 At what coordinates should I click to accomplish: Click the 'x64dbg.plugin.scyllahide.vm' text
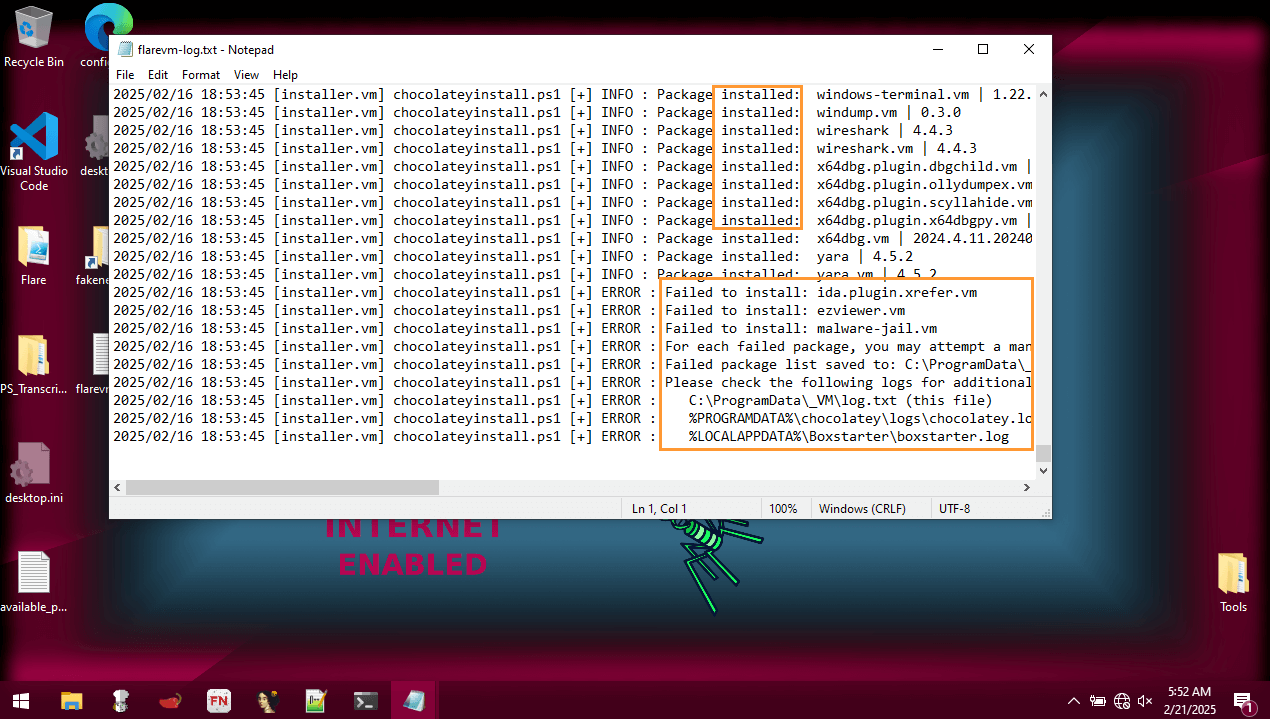tap(925, 202)
